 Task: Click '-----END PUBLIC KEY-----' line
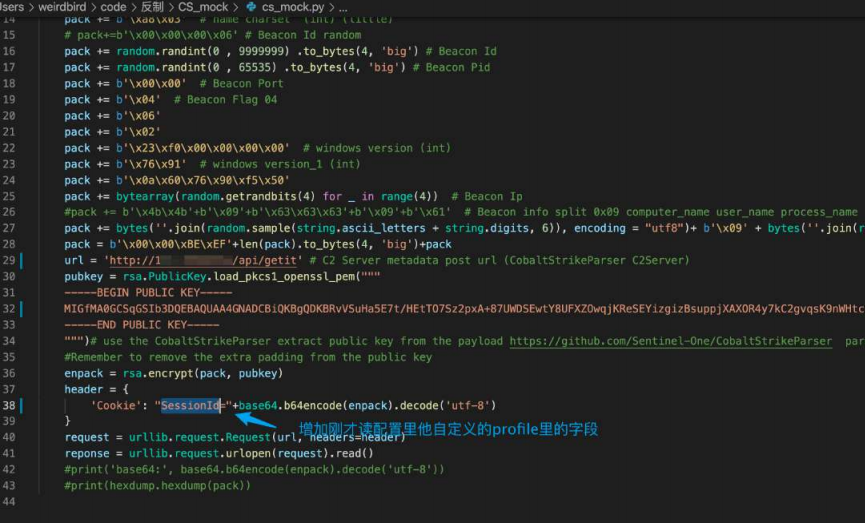coord(142,325)
